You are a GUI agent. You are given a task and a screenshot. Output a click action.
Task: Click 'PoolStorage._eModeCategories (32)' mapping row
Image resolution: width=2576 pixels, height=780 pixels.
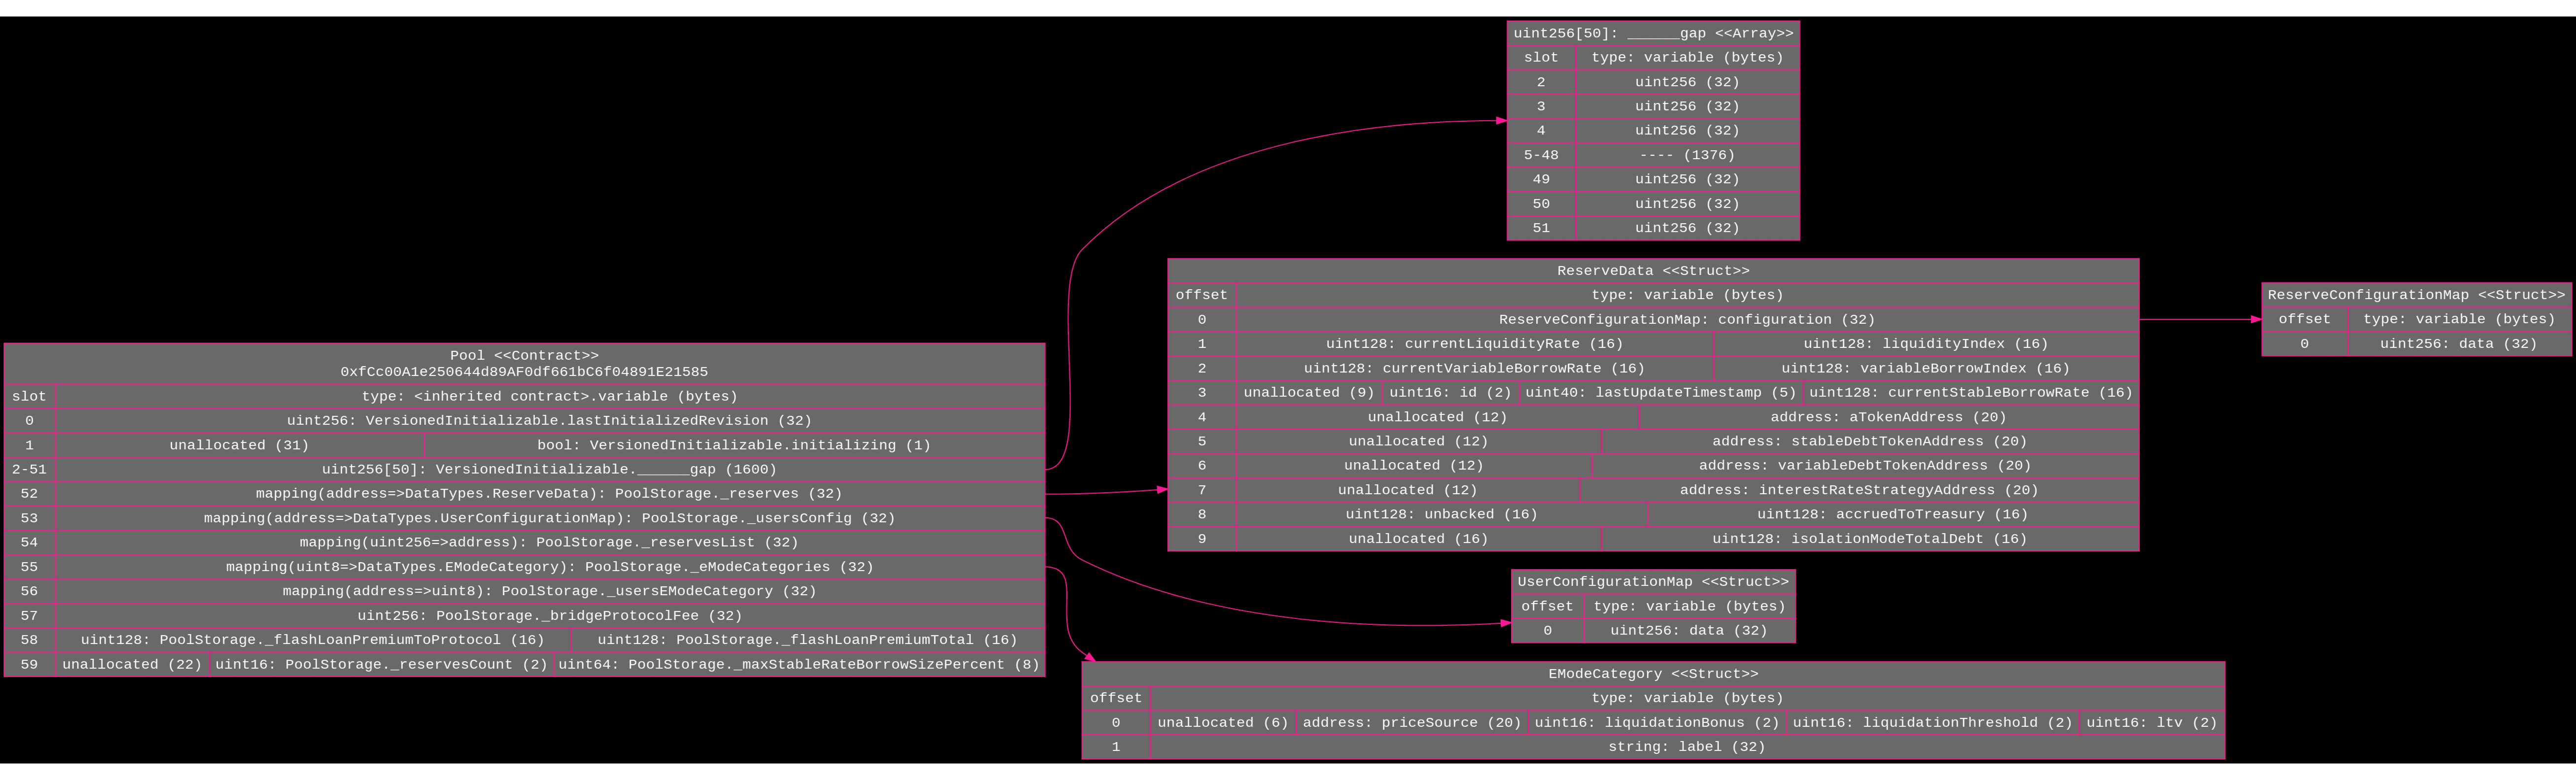[549, 567]
